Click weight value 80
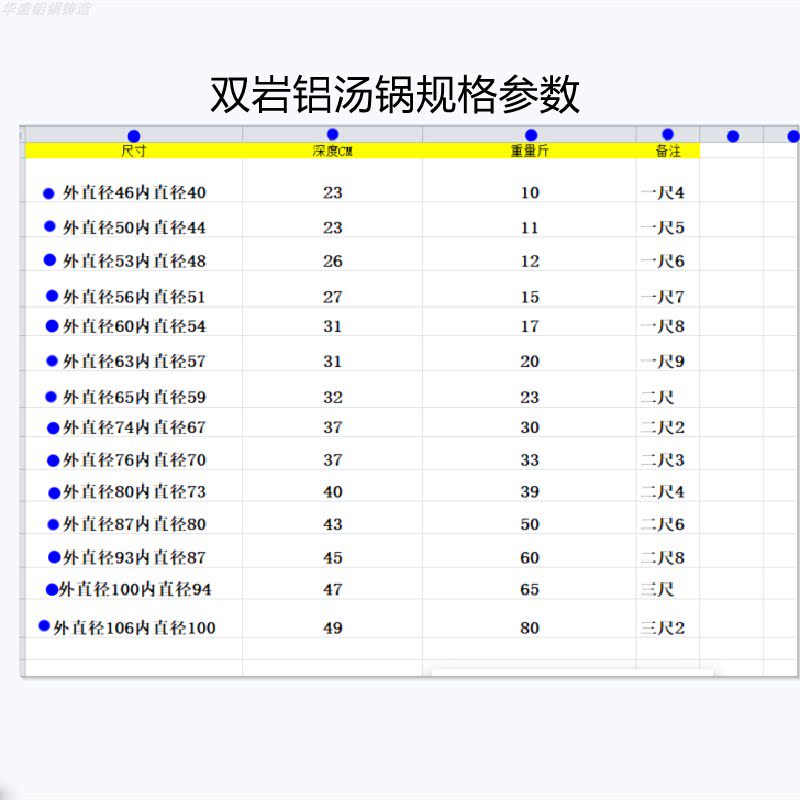The image size is (800, 800). click(x=530, y=628)
